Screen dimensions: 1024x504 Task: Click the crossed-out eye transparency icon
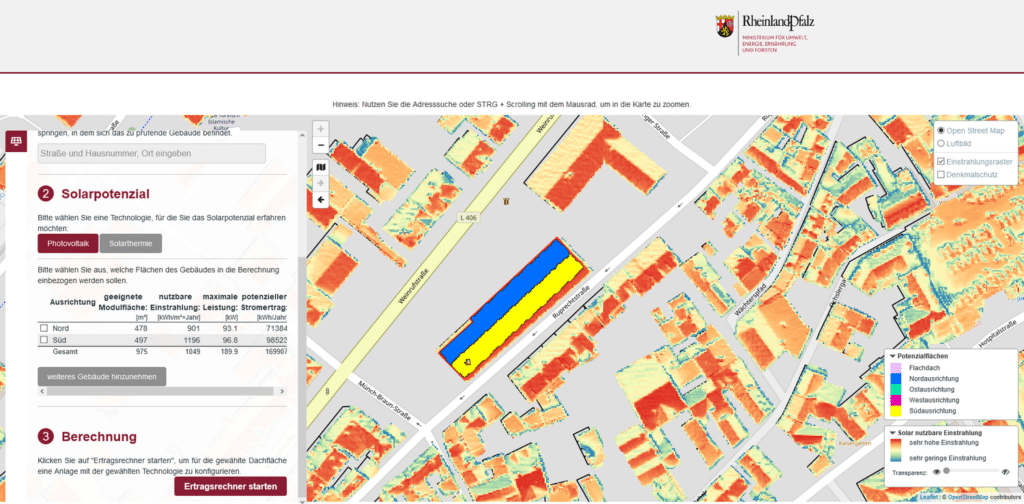(1005, 470)
